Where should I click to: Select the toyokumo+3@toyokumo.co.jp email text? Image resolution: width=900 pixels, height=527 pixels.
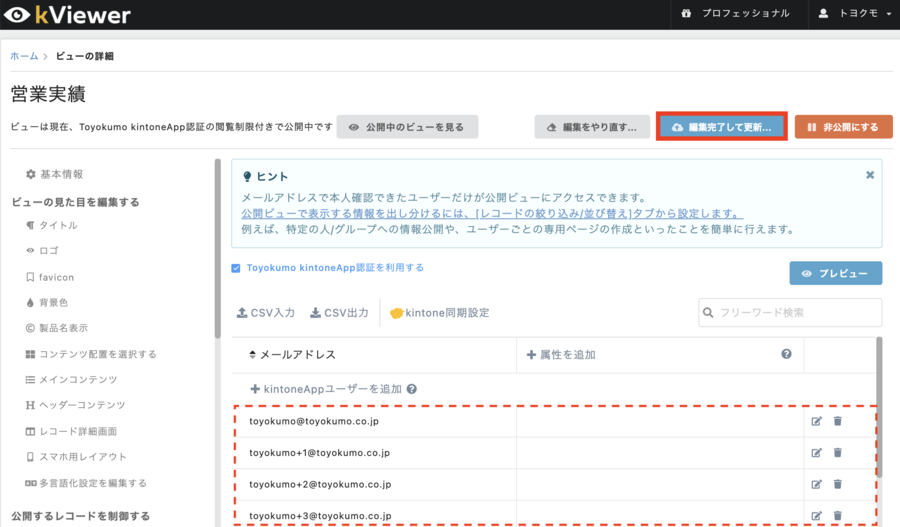coord(320,516)
